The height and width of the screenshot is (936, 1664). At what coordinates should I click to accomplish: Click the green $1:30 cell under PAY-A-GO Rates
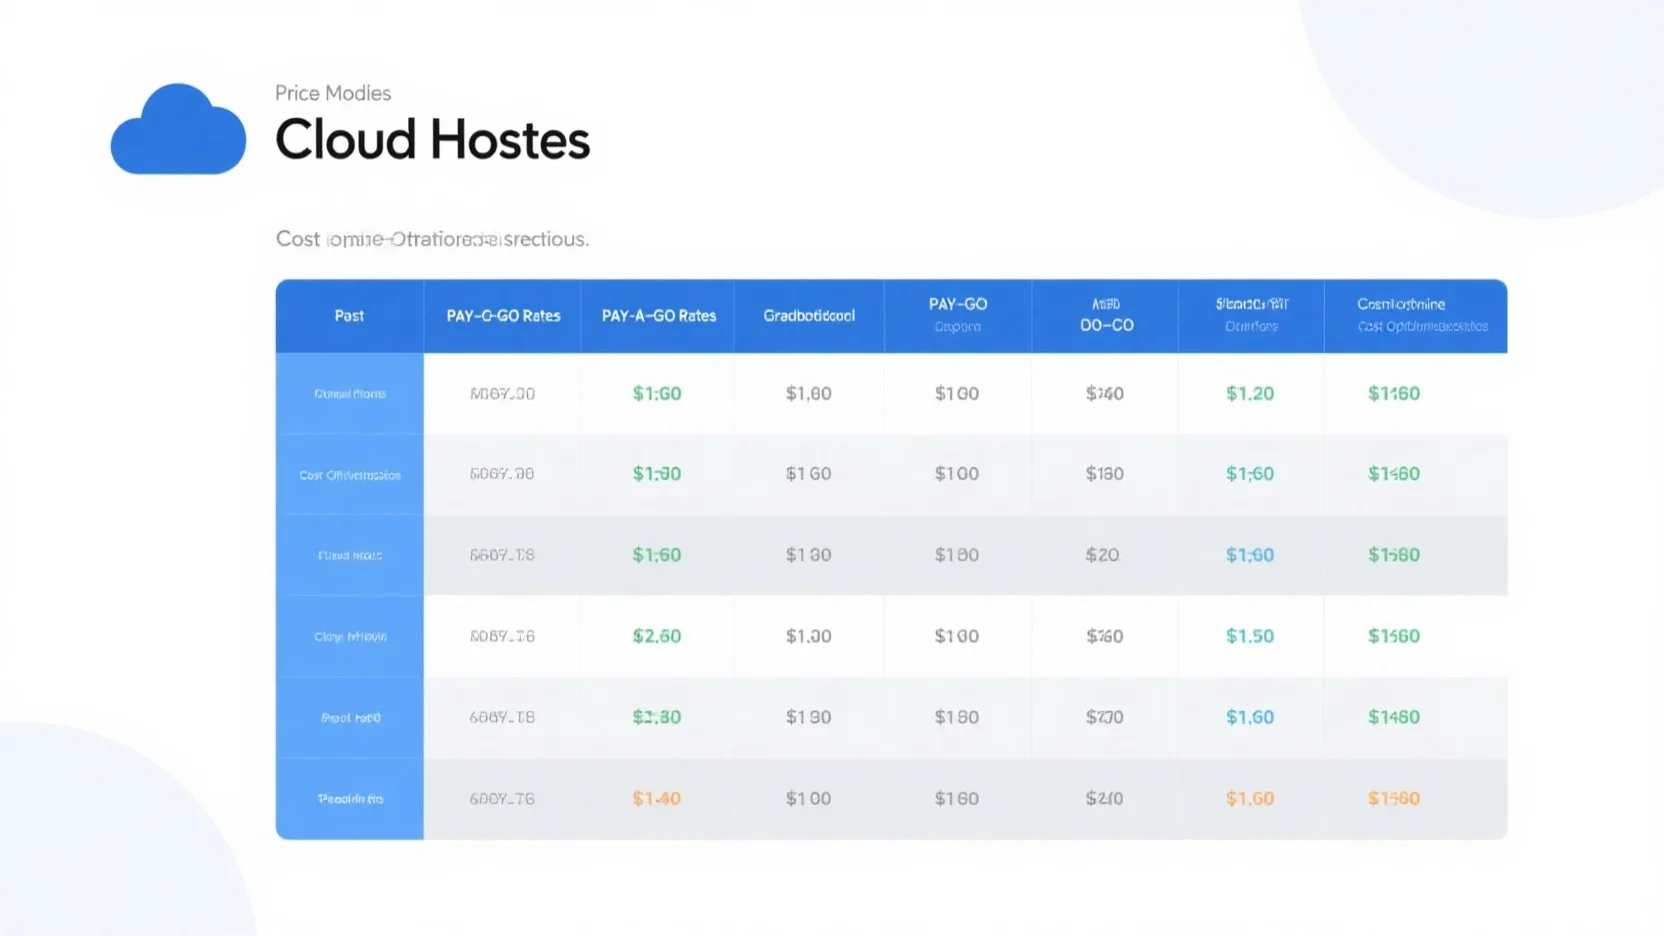tap(657, 474)
